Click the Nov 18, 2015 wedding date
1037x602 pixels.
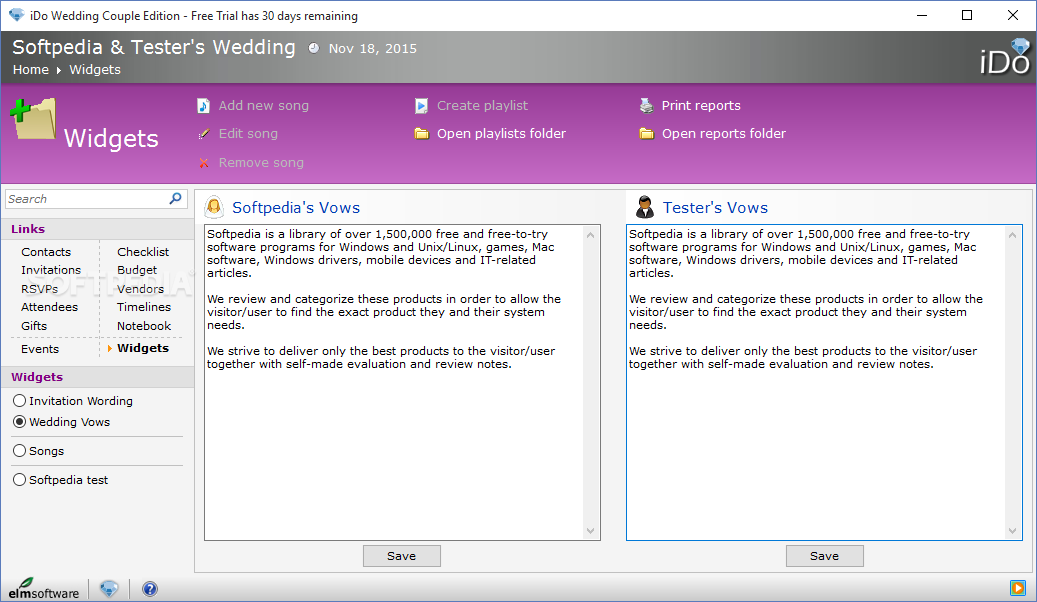pyautogui.click(x=372, y=48)
